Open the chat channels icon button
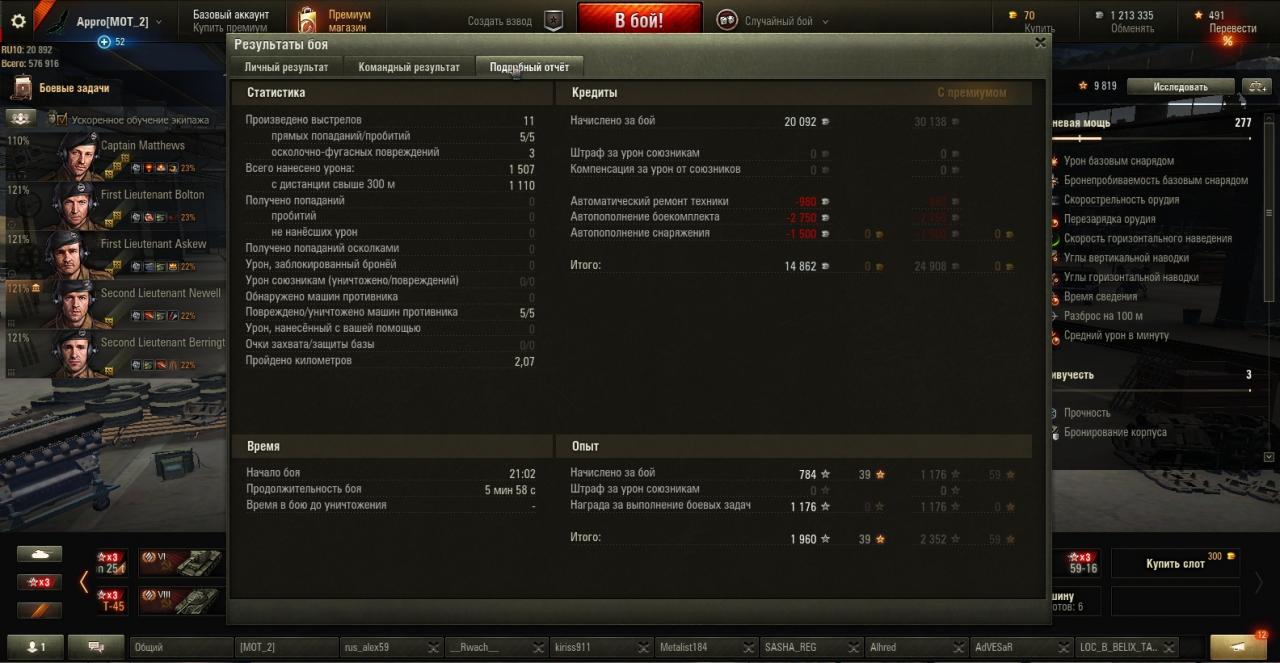 tap(96, 647)
